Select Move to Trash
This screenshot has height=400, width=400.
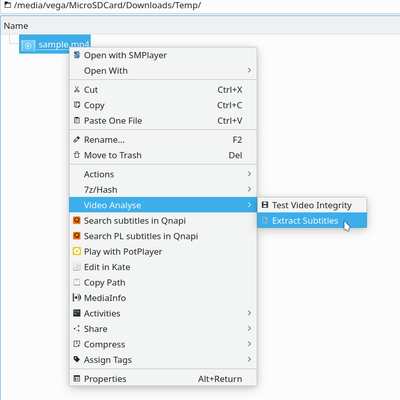coord(163,155)
